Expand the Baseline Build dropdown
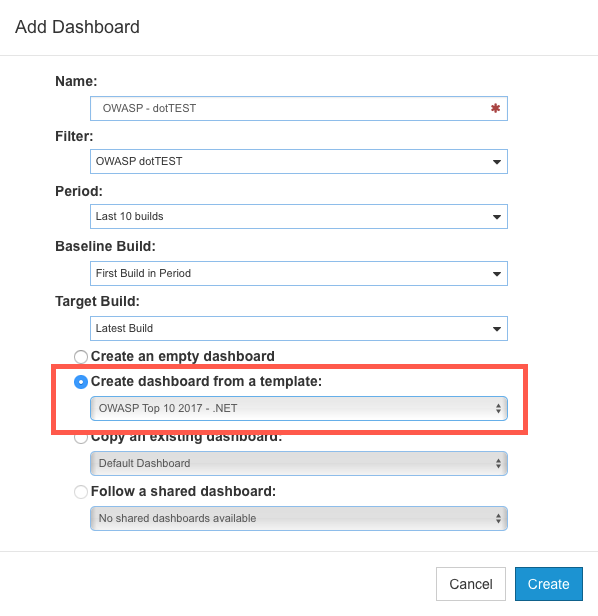 [299, 273]
